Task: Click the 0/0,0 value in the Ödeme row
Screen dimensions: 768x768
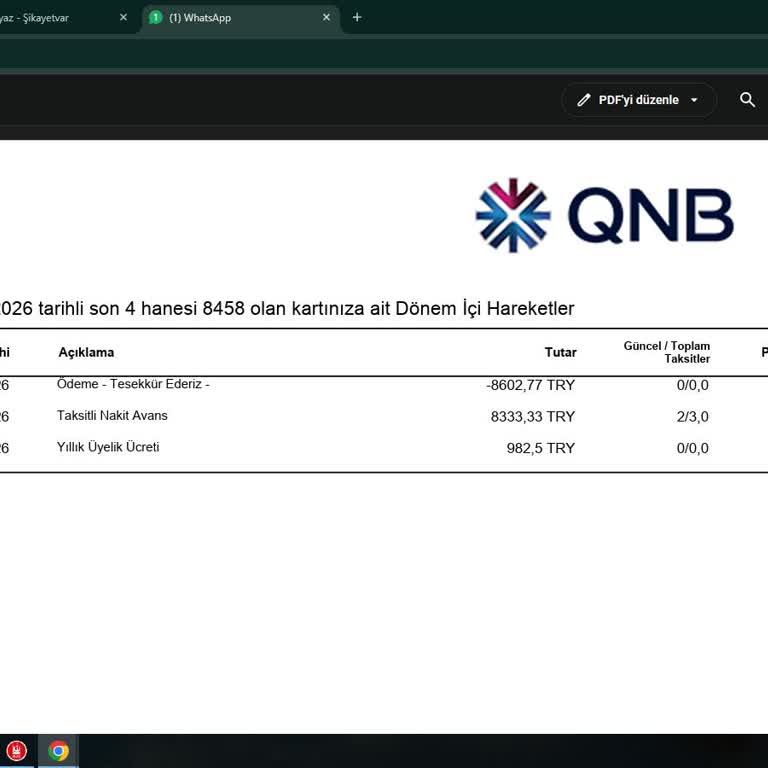Action: tap(693, 385)
